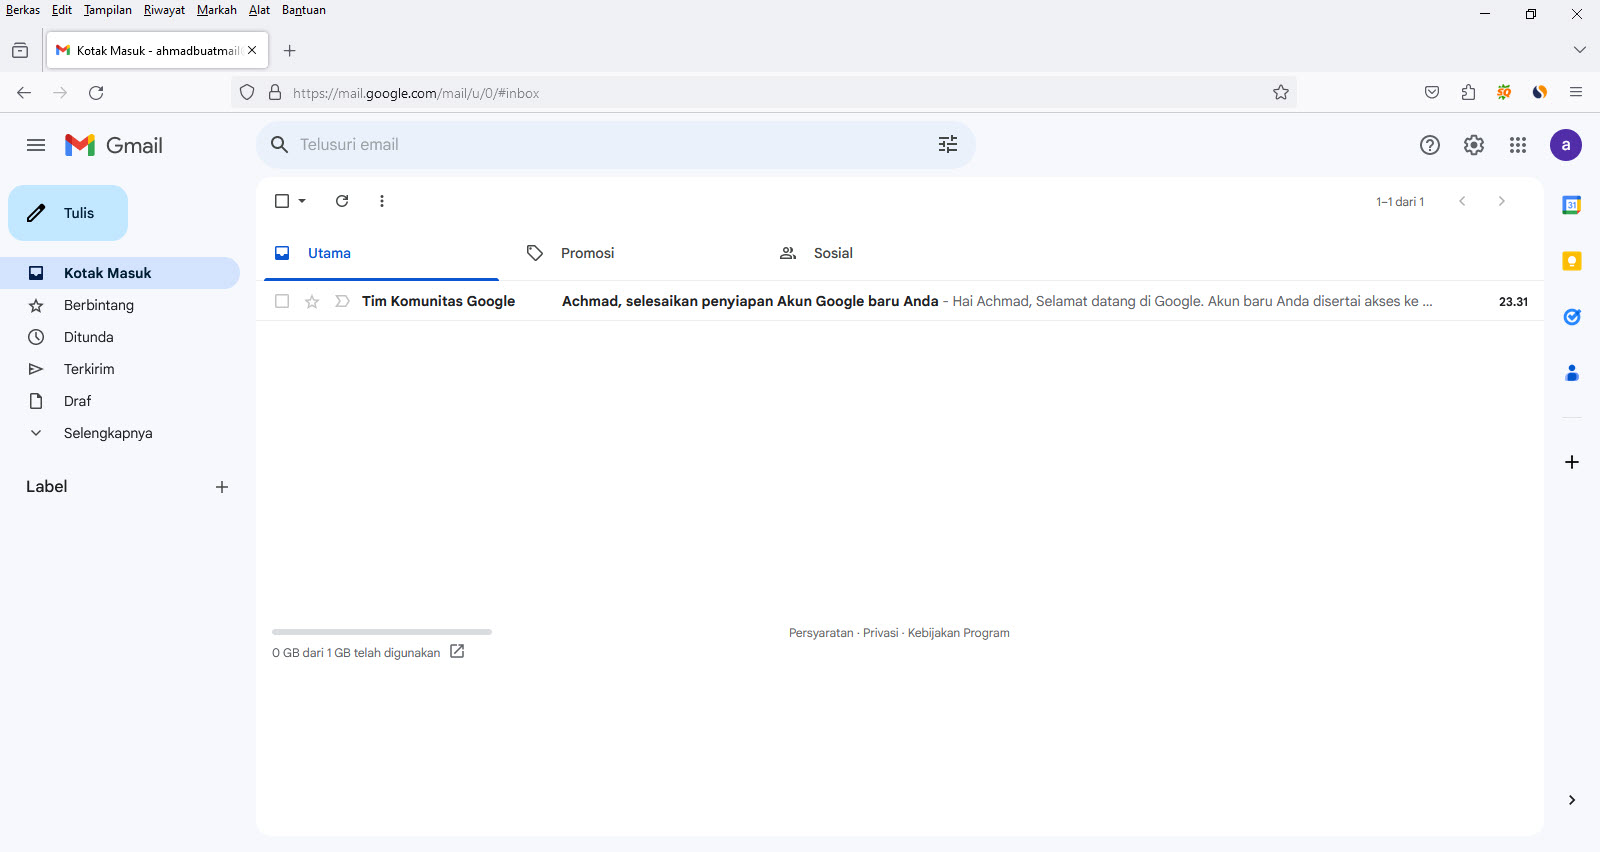Star the Tim Komunitas Google email
Screen dimensions: 1600x852
point(312,301)
